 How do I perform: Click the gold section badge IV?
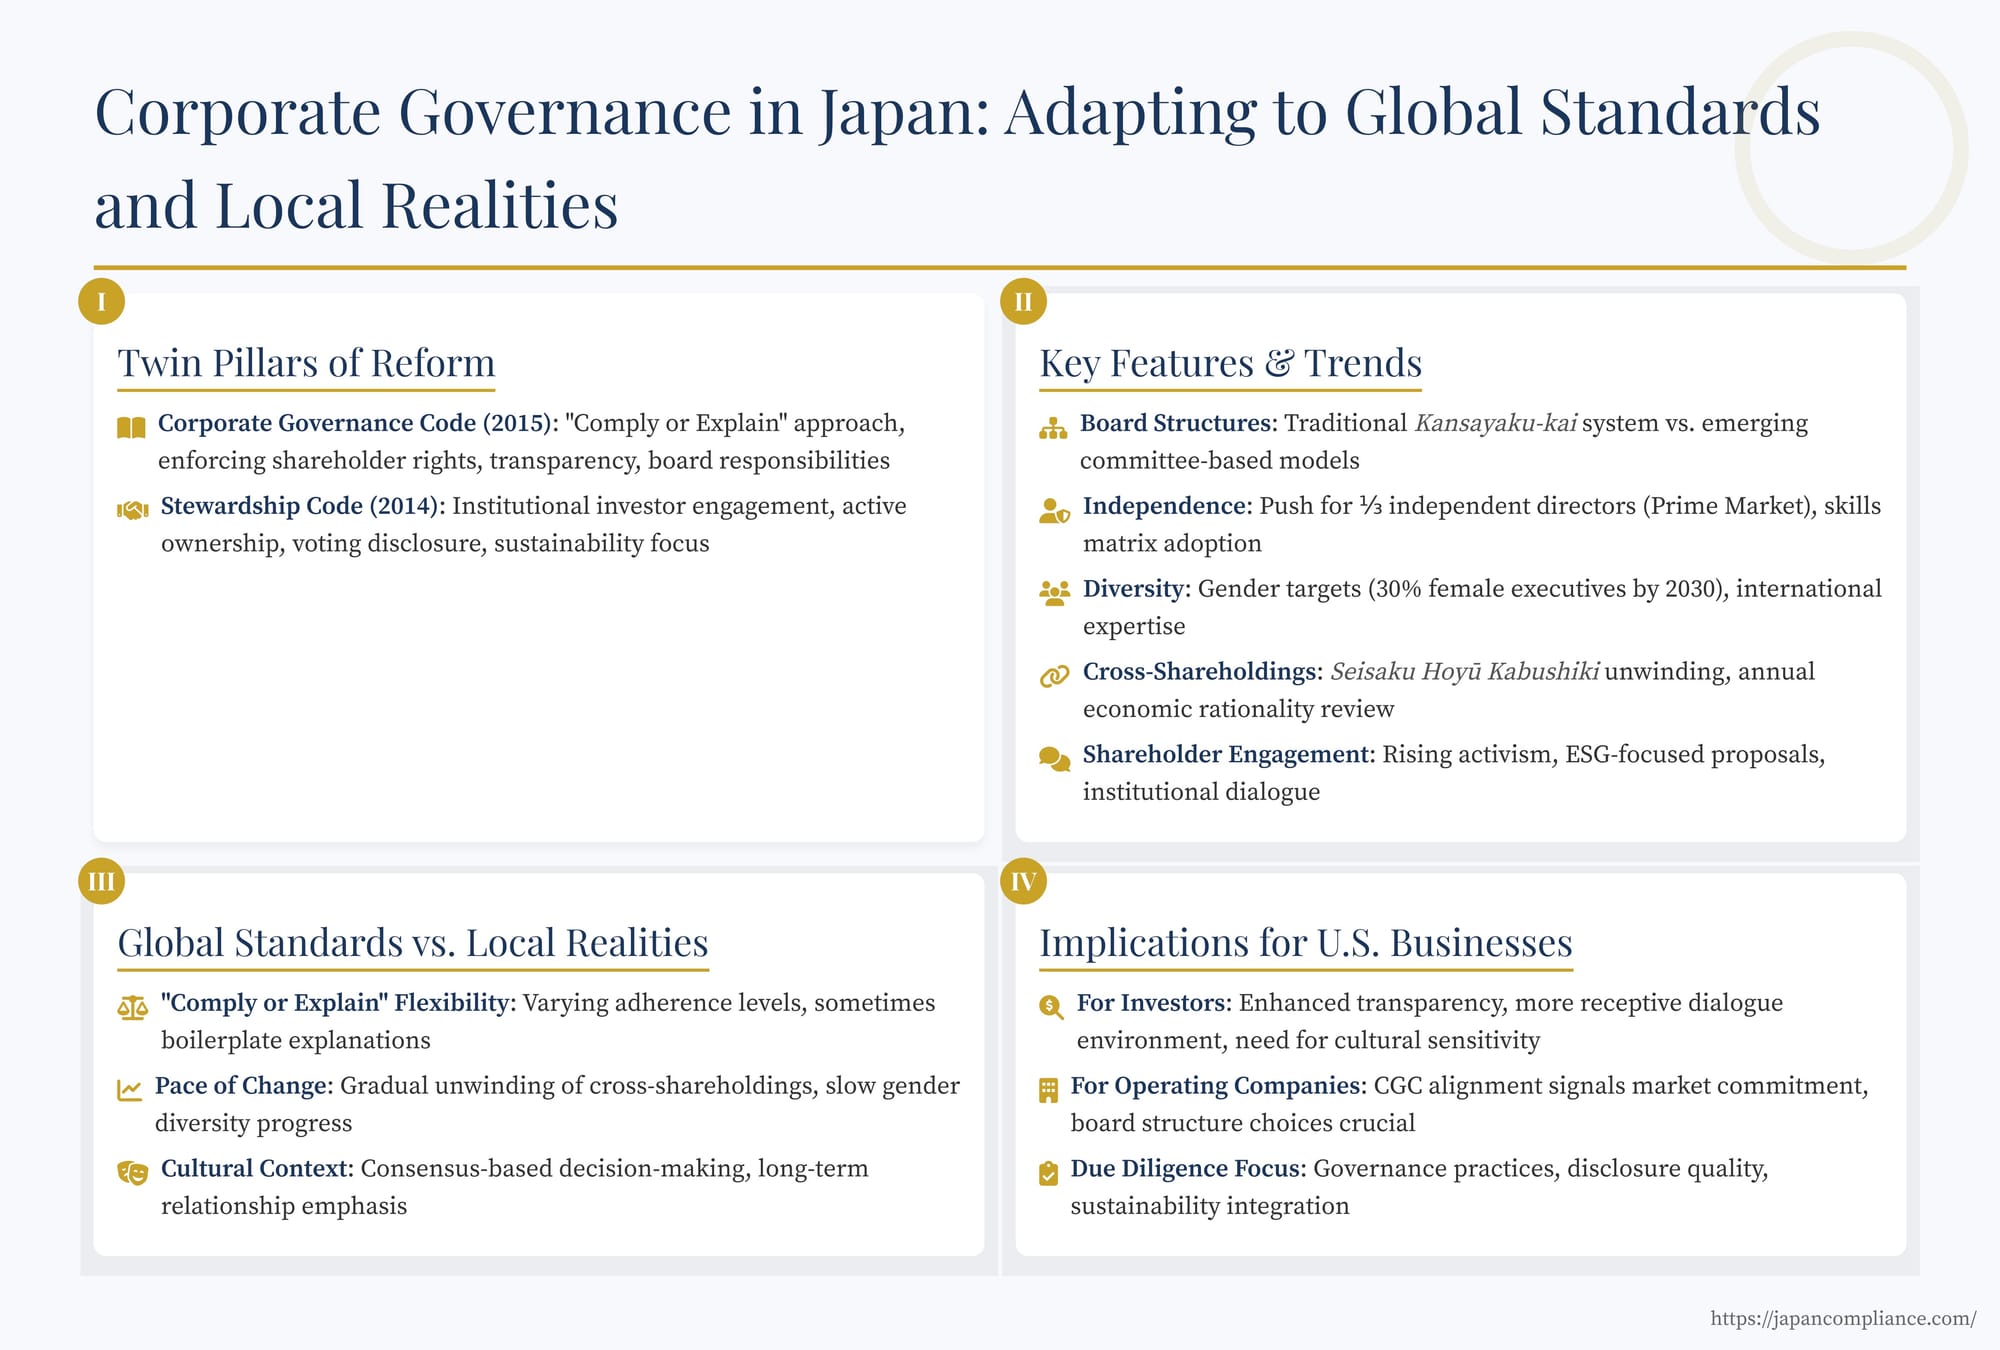1023,881
